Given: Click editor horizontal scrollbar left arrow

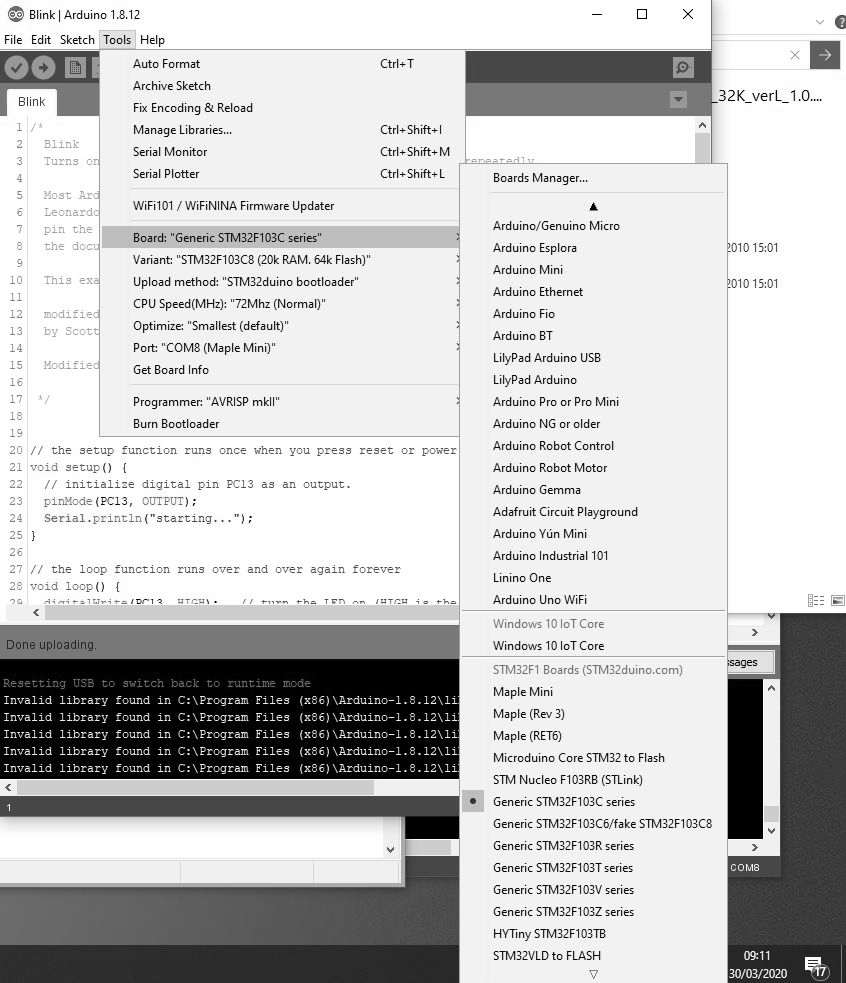Looking at the screenshot, I should coord(36,612).
